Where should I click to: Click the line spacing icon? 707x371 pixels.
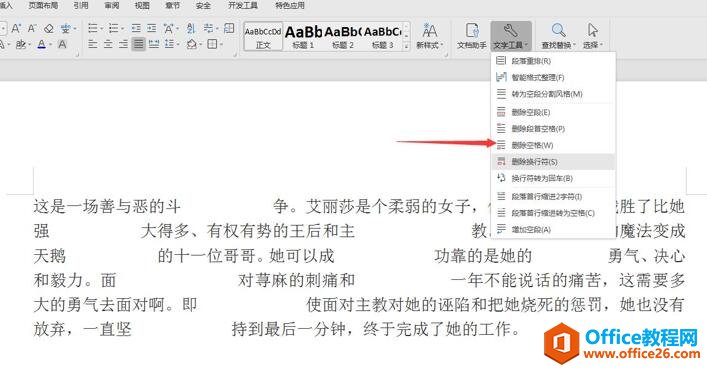pyautogui.click(x=169, y=44)
